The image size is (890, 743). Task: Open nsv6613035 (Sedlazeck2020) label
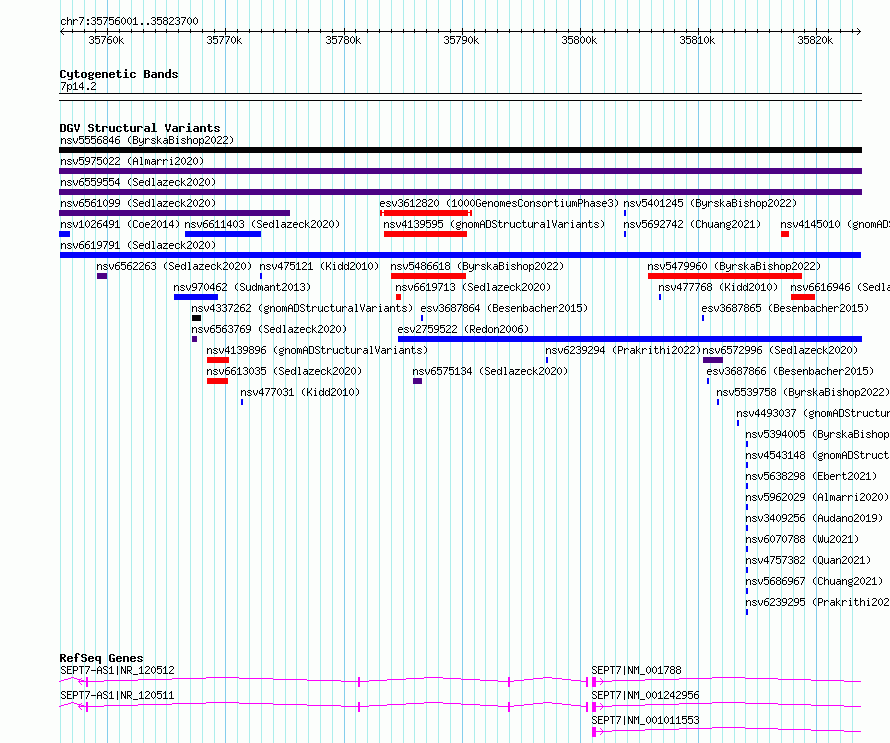click(x=284, y=371)
